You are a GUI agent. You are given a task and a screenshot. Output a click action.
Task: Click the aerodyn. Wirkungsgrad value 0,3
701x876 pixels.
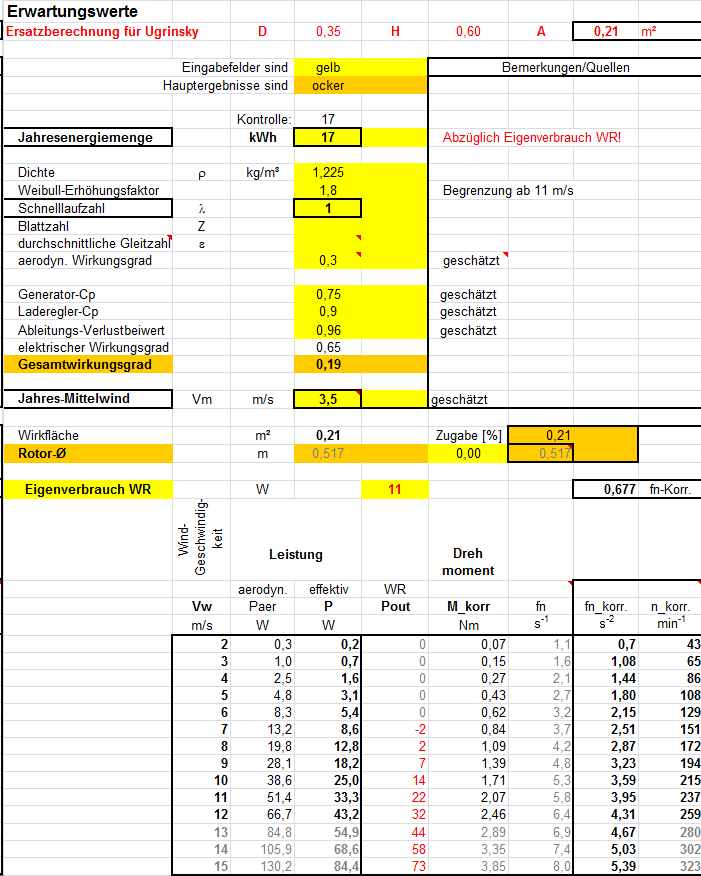pyautogui.click(x=328, y=260)
